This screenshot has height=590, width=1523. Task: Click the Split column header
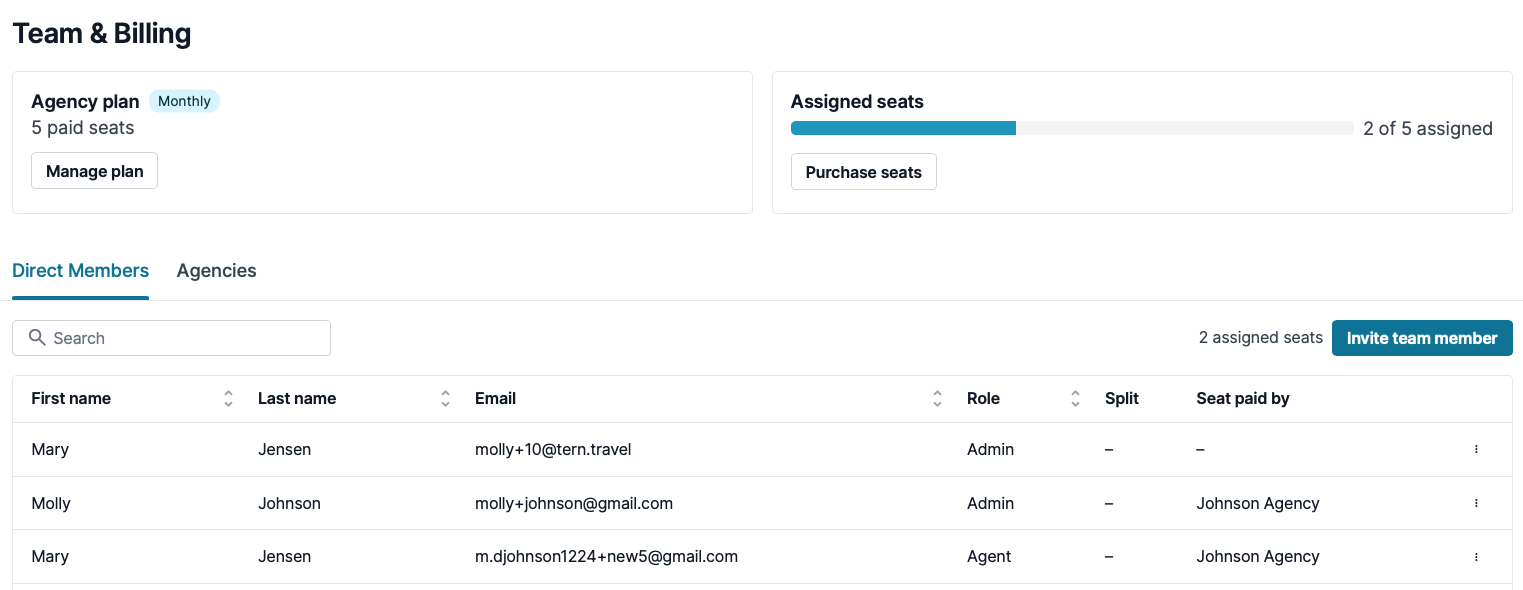tap(1121, 399)
